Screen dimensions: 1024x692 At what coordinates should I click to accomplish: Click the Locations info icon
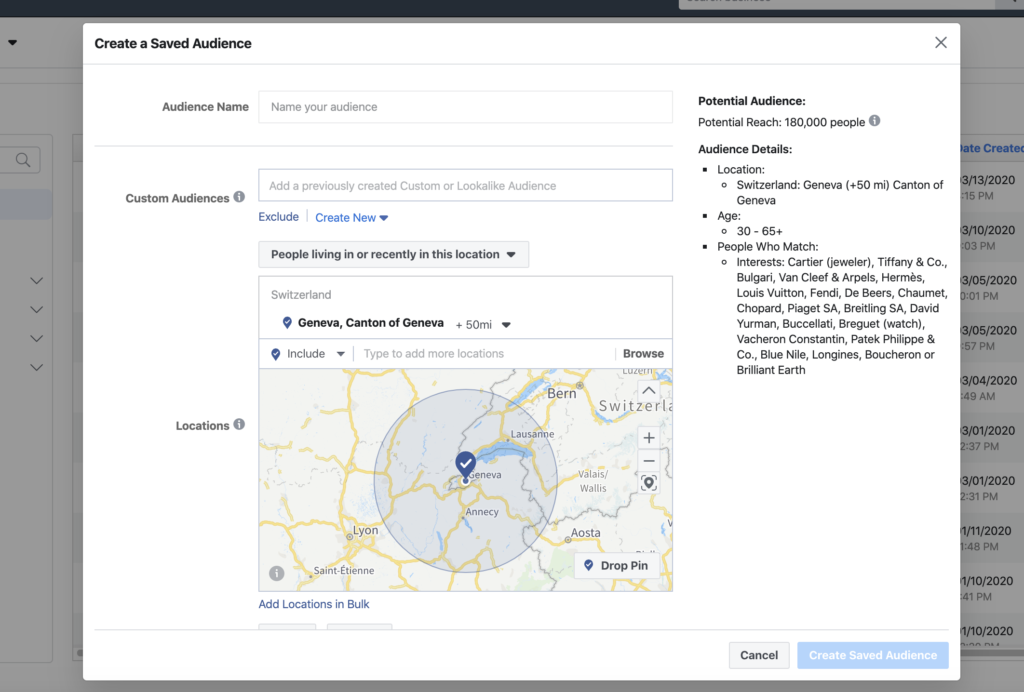240,424
